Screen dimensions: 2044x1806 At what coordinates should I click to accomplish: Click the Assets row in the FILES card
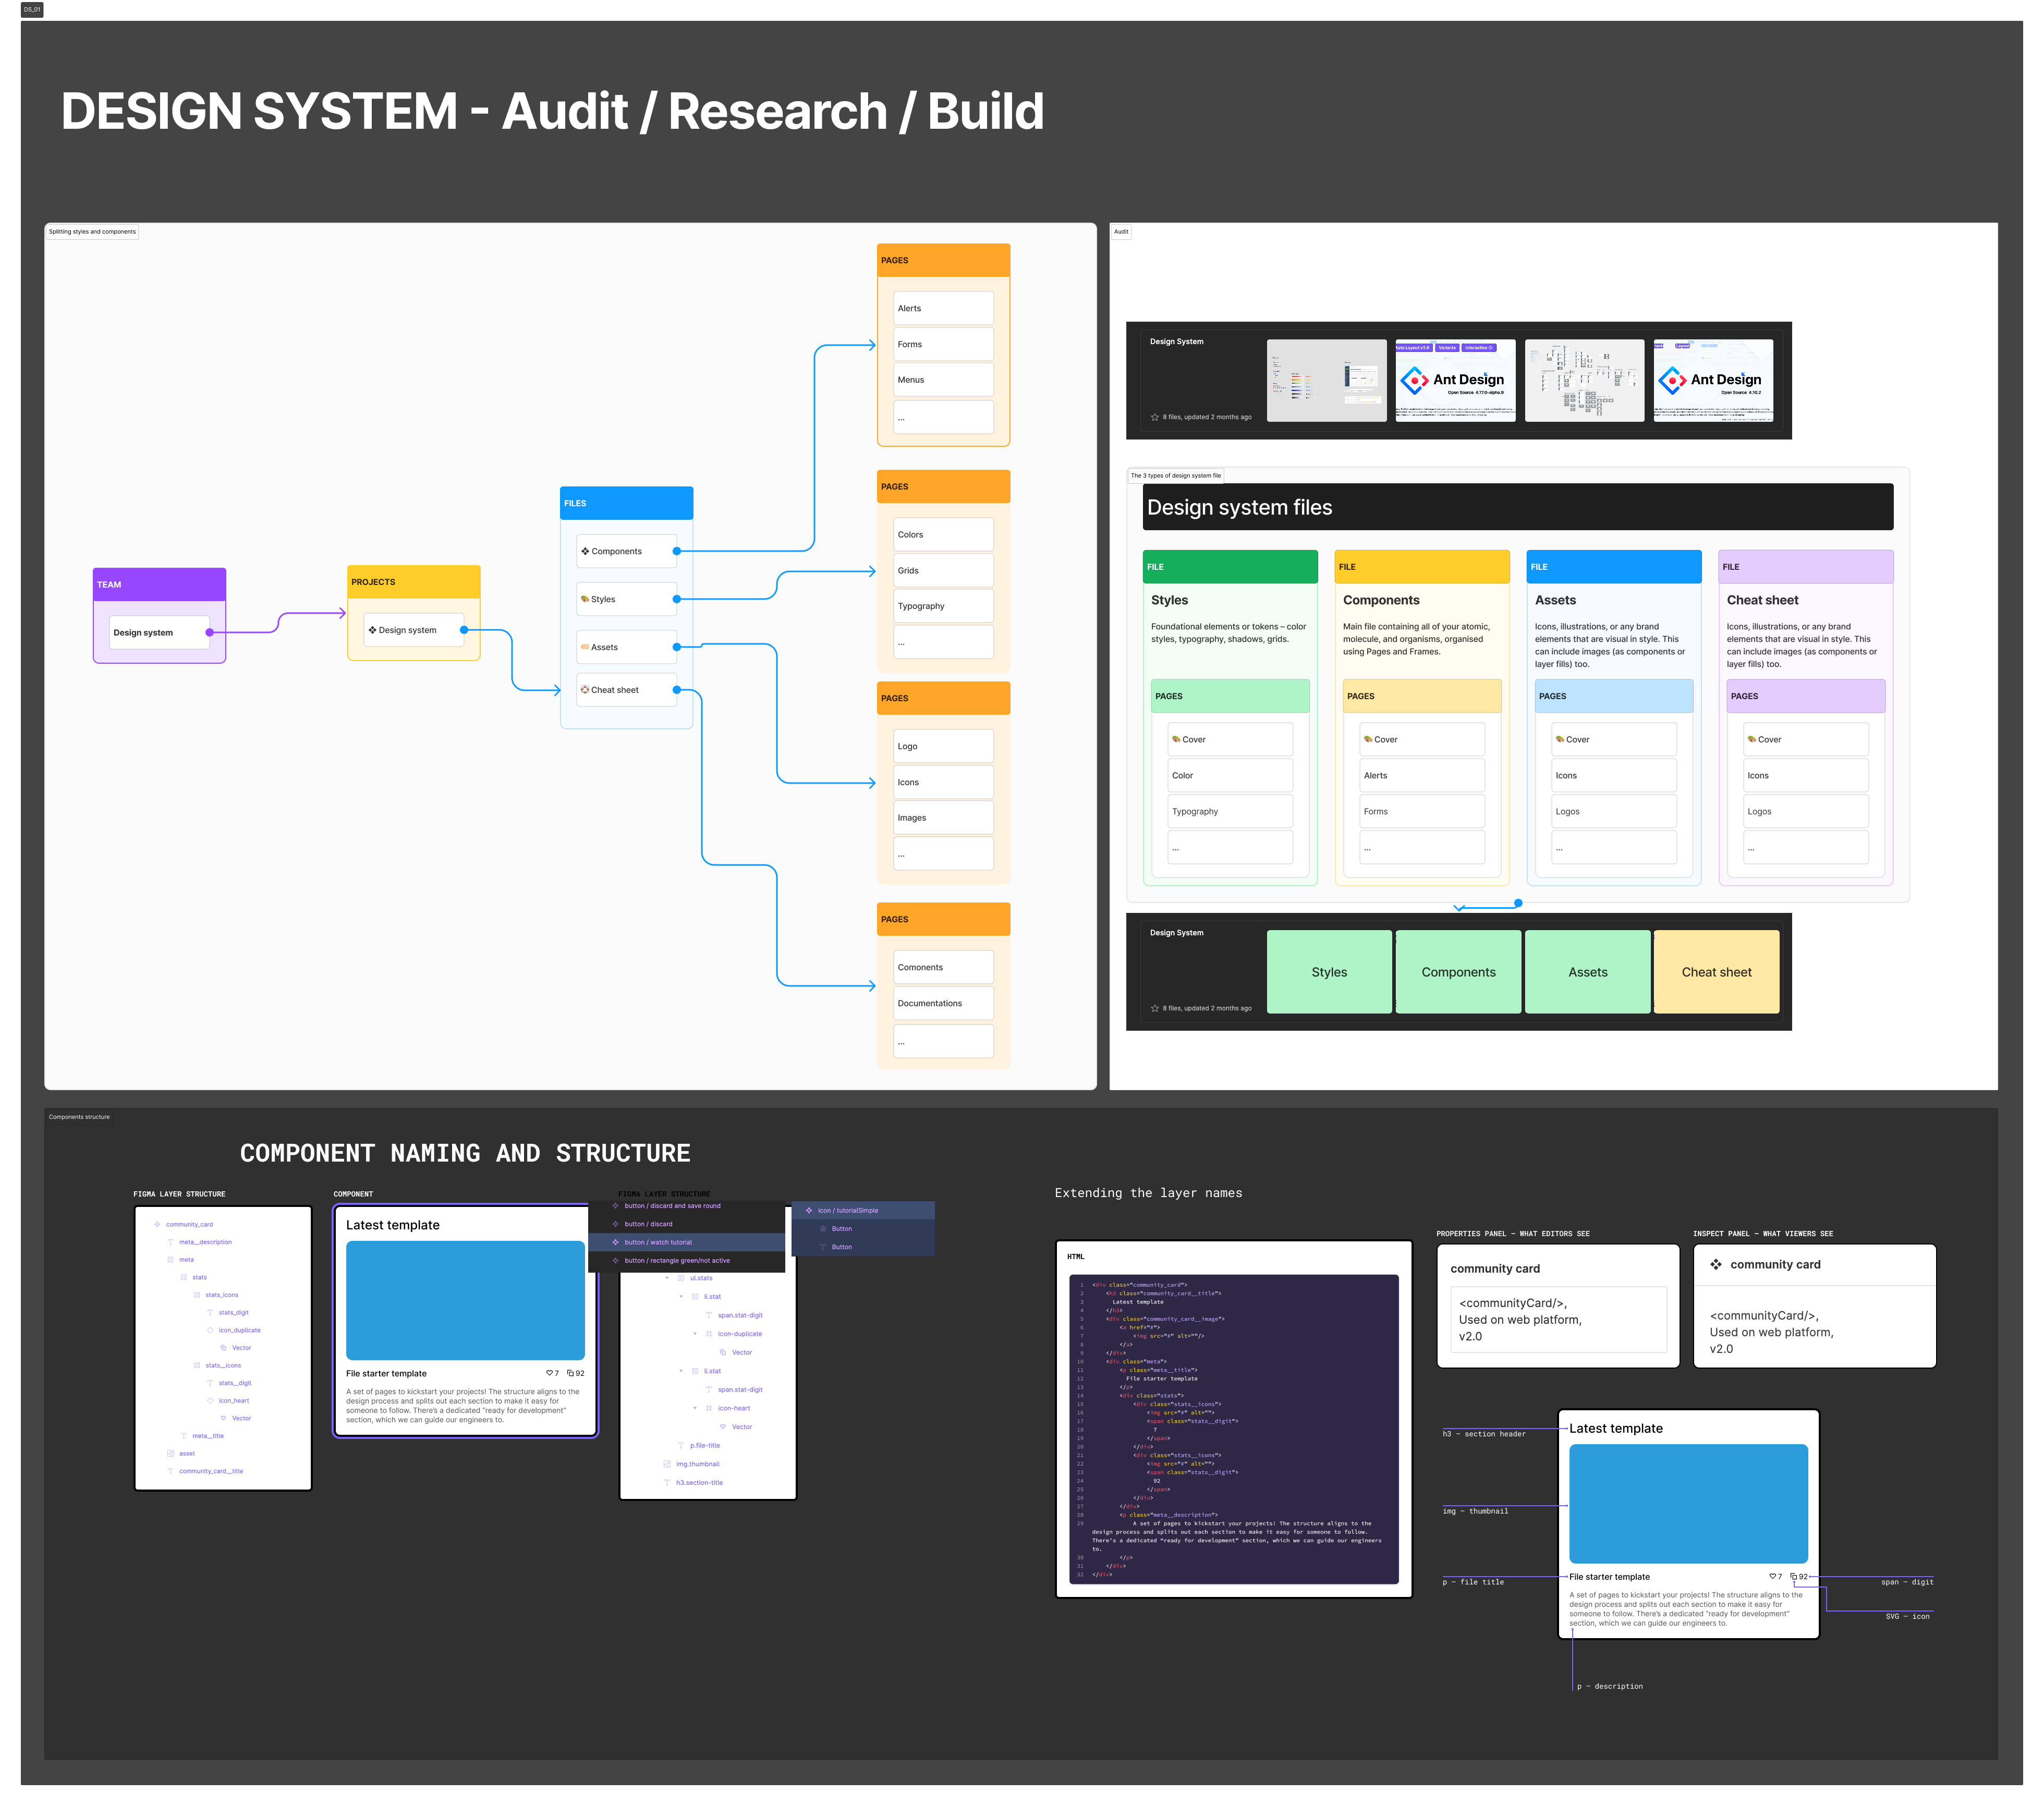tap(626, 647)
